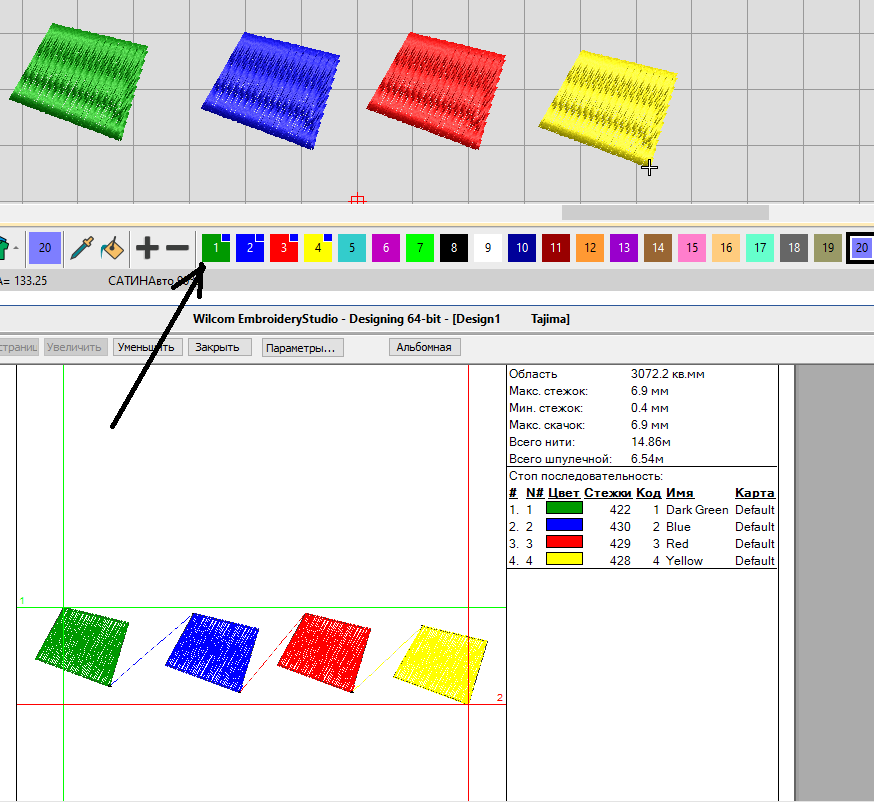
Task: Pick blue color 2 from the palette
Action: click(250, 247)
